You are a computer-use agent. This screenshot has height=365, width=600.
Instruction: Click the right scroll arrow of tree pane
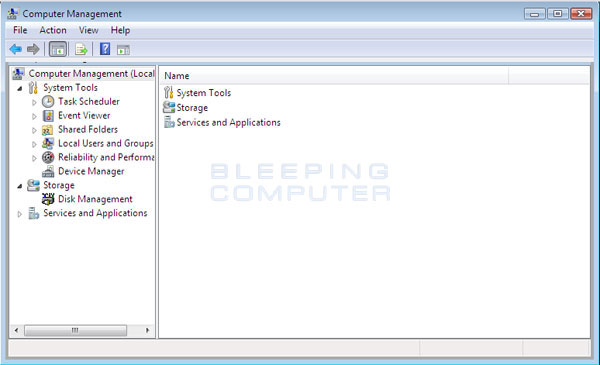tap(147, 330)
